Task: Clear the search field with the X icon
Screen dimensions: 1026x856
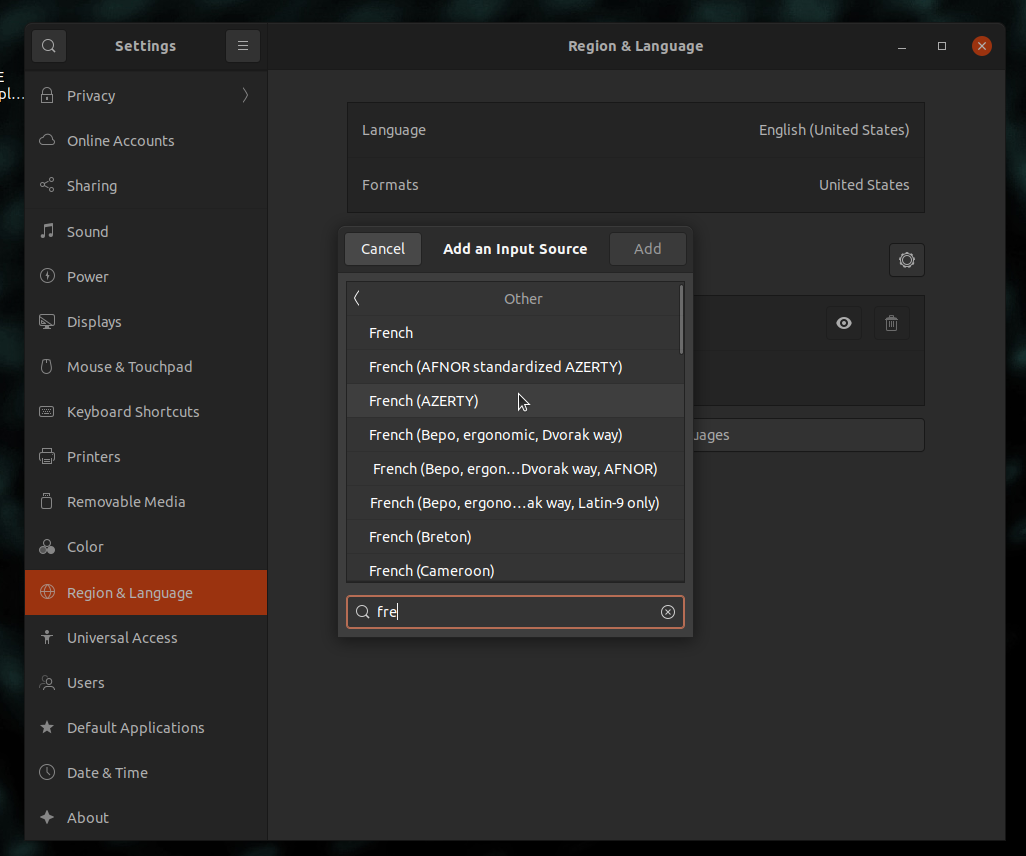Action: click(668, 612)
